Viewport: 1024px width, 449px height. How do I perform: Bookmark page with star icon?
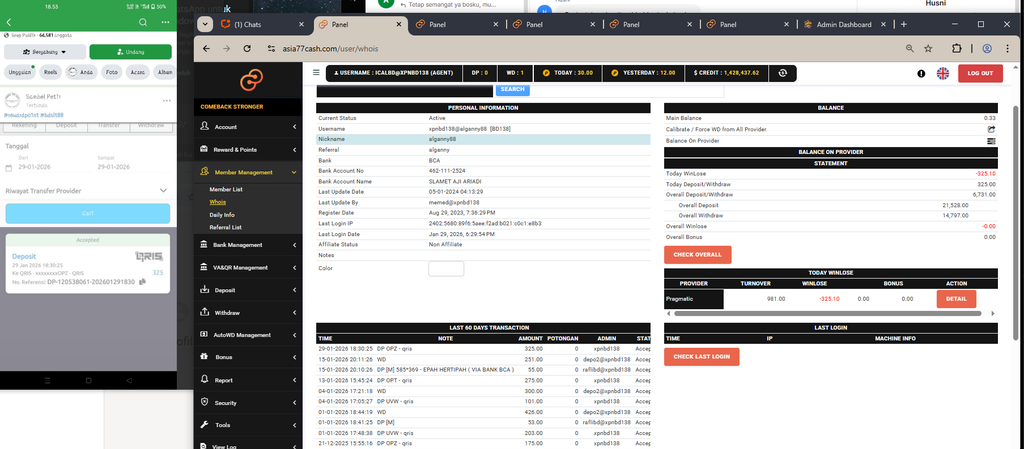(928, 48)
